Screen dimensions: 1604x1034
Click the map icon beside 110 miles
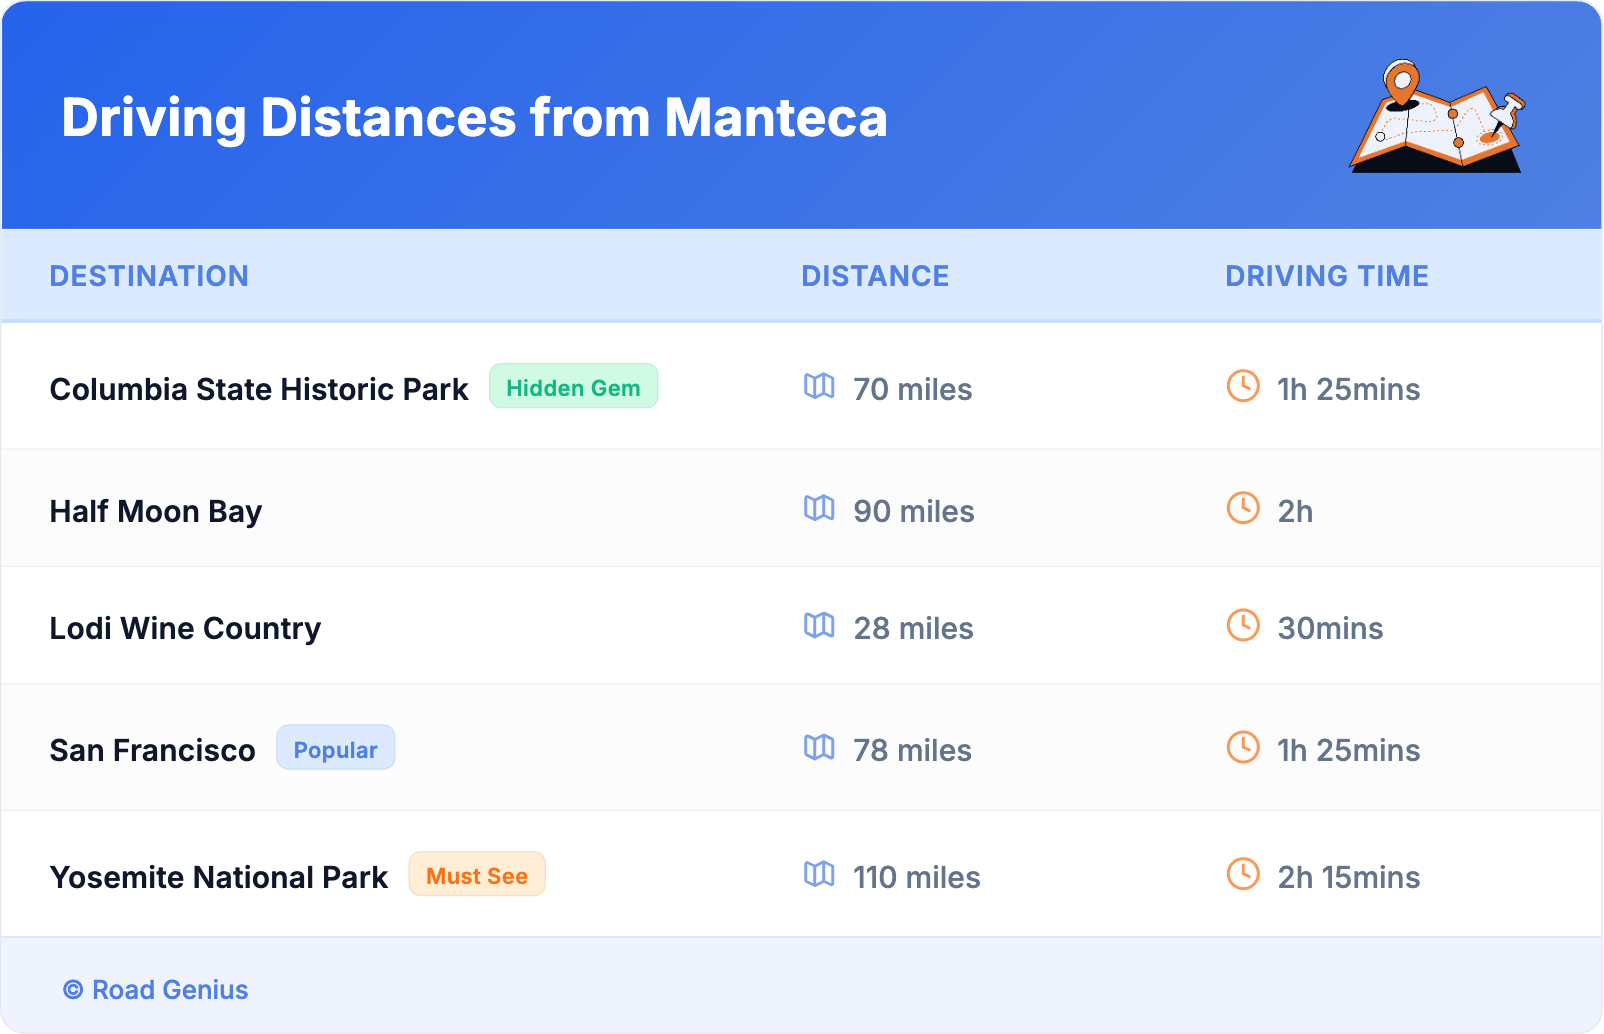coord(819,874)
